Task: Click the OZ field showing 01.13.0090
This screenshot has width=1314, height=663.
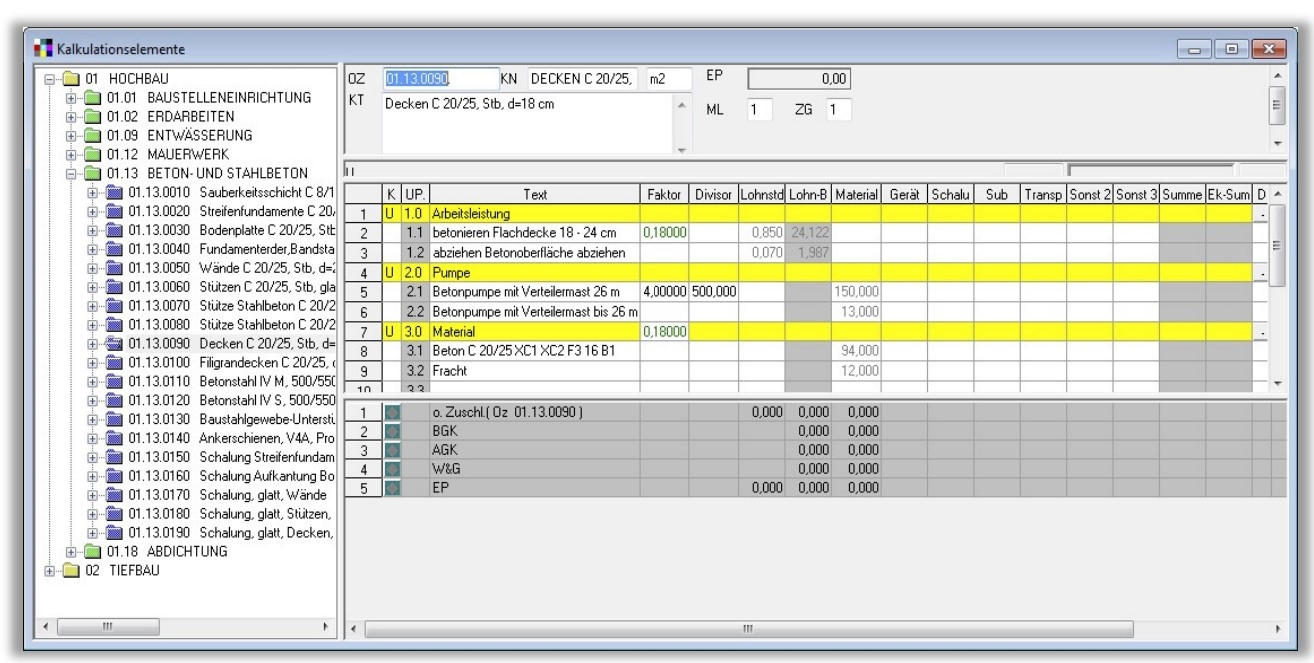Action: click(441, 79)
